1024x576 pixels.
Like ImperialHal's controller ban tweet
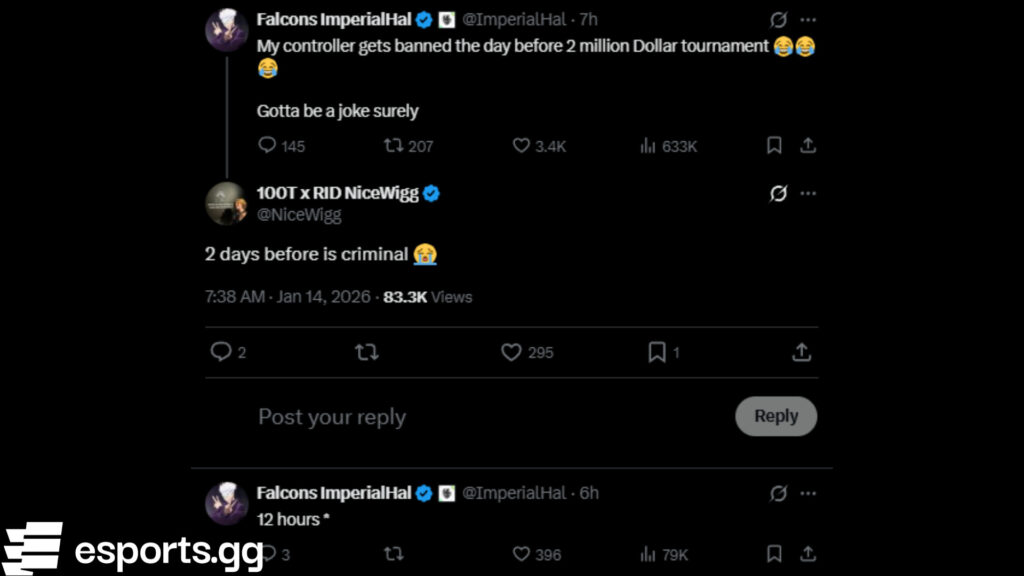click(x=521, y=146)
